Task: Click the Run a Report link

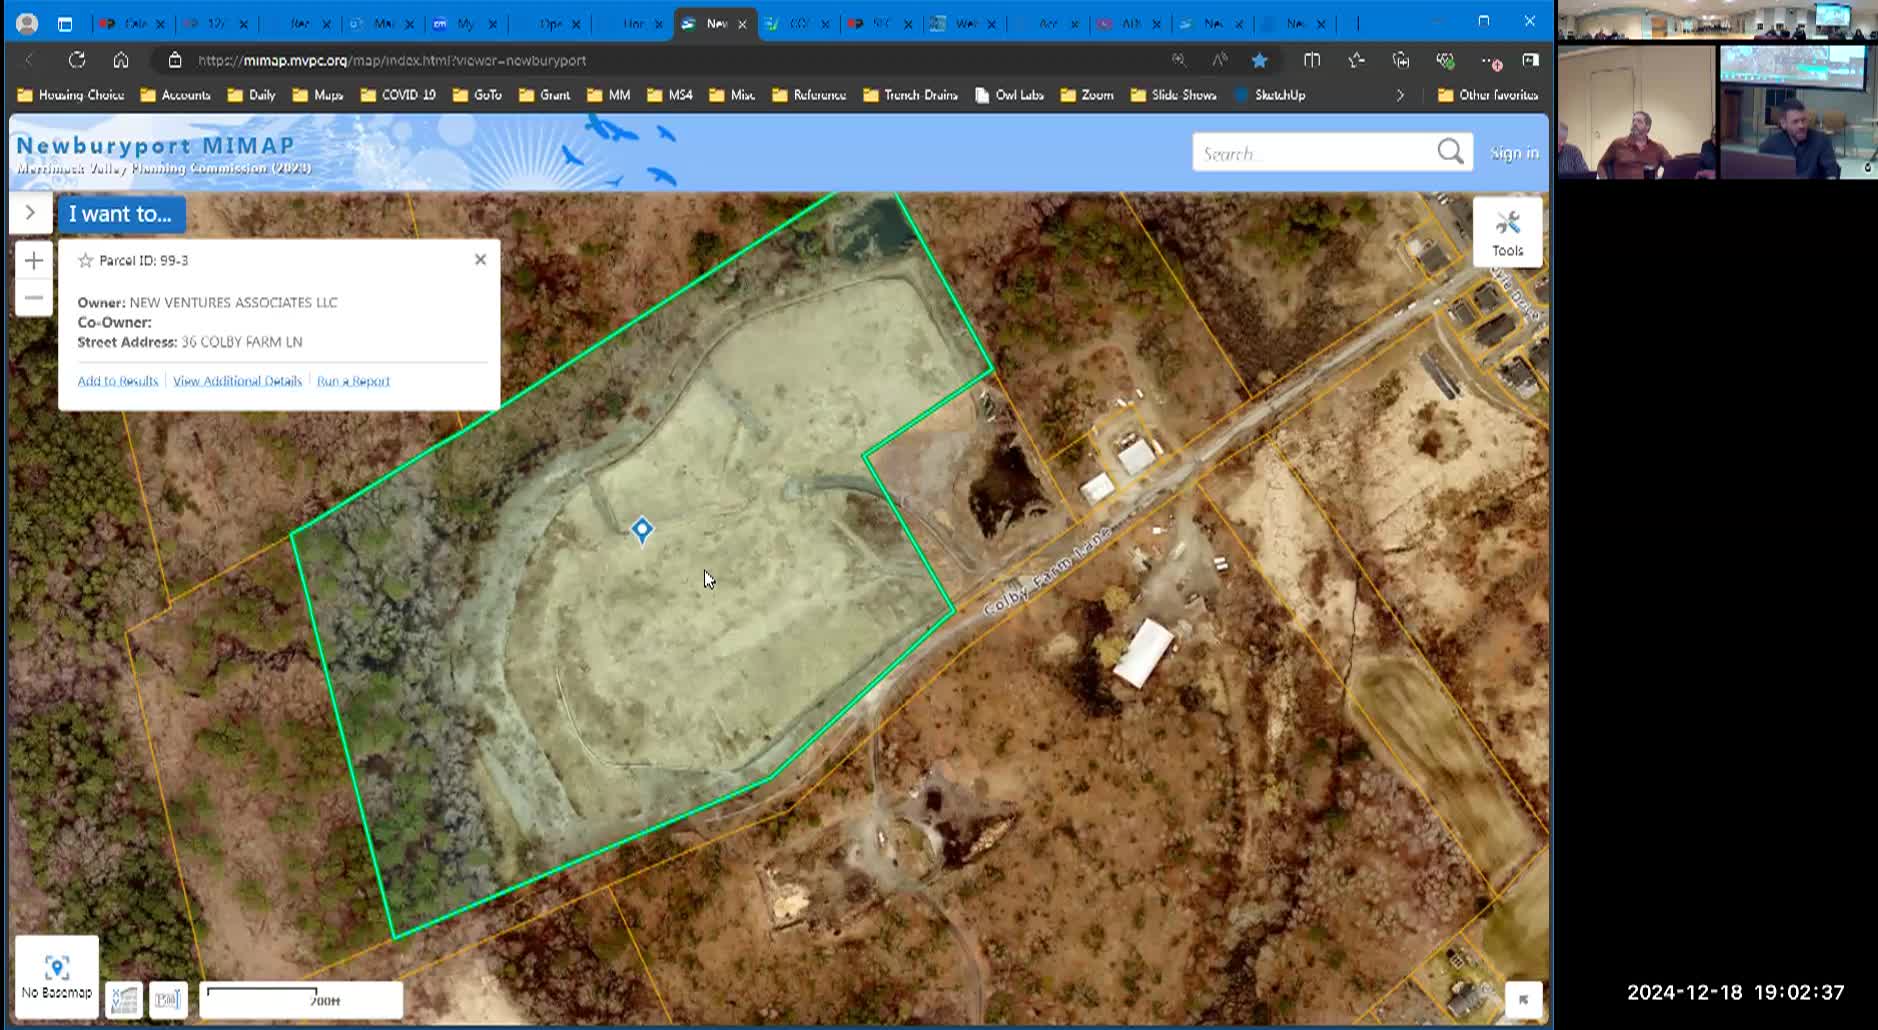Action: (x=353, y=381)
